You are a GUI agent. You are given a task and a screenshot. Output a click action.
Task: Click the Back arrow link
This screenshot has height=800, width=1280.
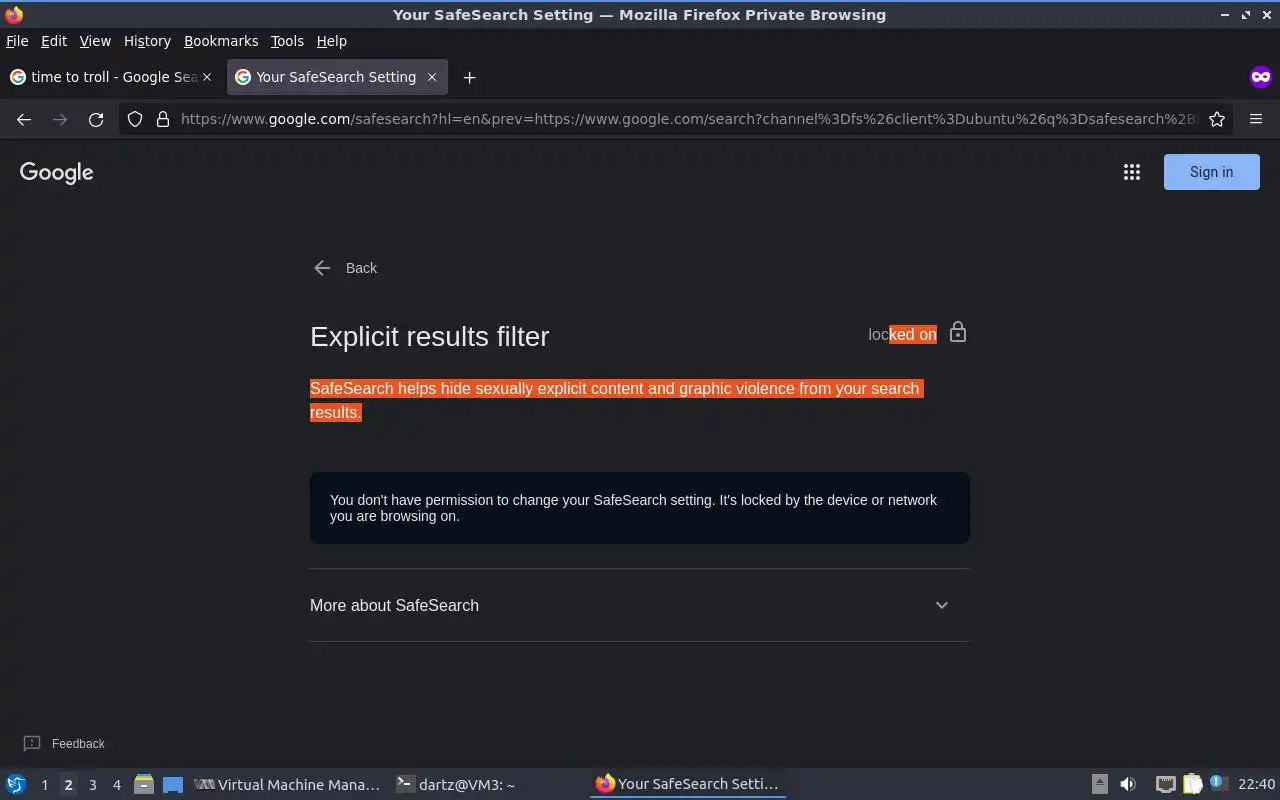pyautogui.click(x=345, y=268)
